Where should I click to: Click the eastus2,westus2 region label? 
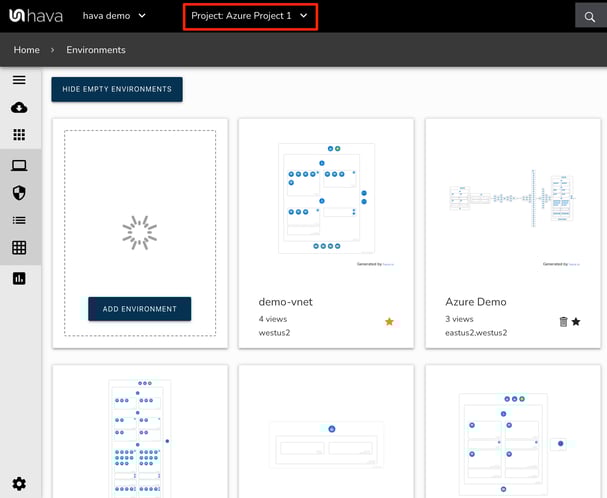pos(476,333)
